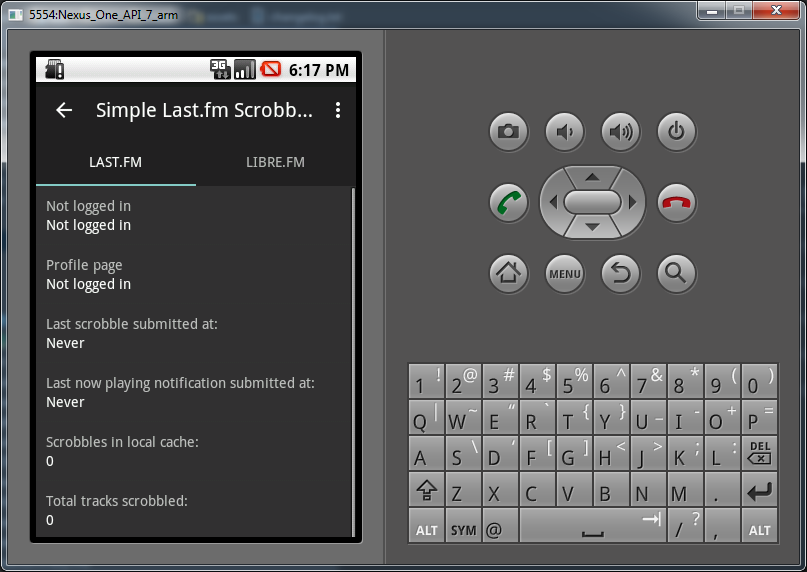Click the @ key on keyboard

(x=500, y=526)
